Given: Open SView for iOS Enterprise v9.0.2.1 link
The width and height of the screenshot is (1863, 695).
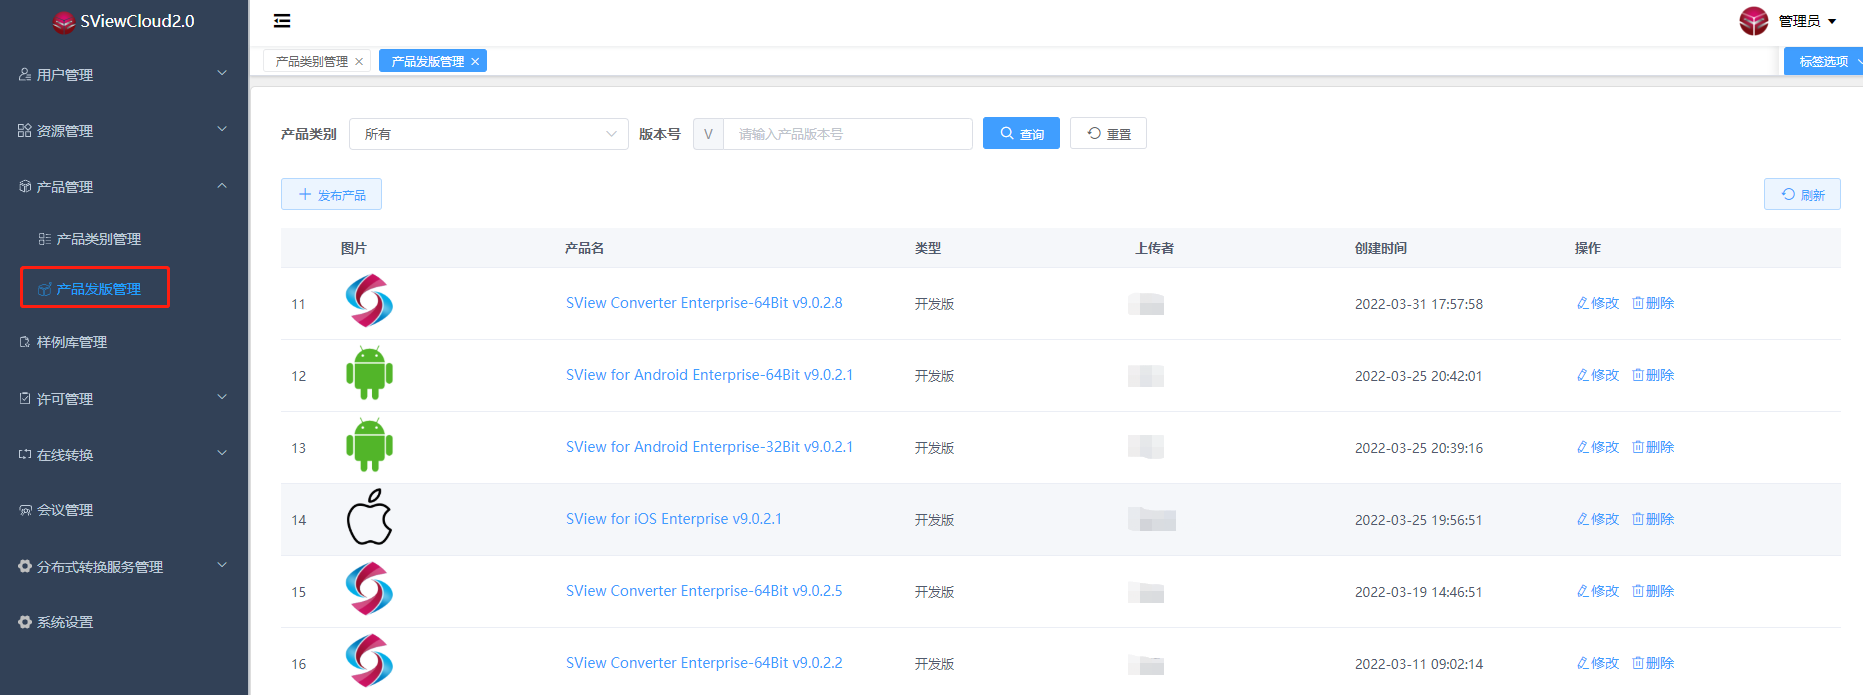Looking at the screenshot, I should [674, 519].
